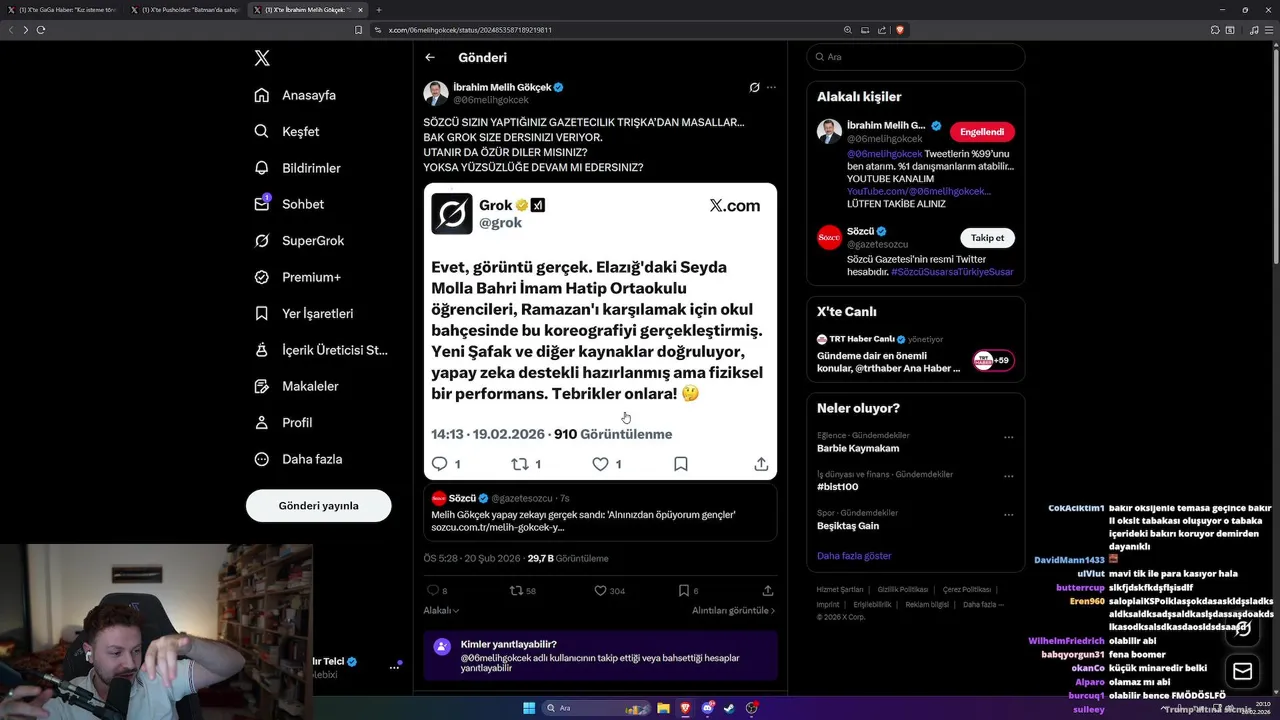The image size is (1280, 720).
Task: Switch to GaGa Haber browser tab
Action: [x=62, y=10]
